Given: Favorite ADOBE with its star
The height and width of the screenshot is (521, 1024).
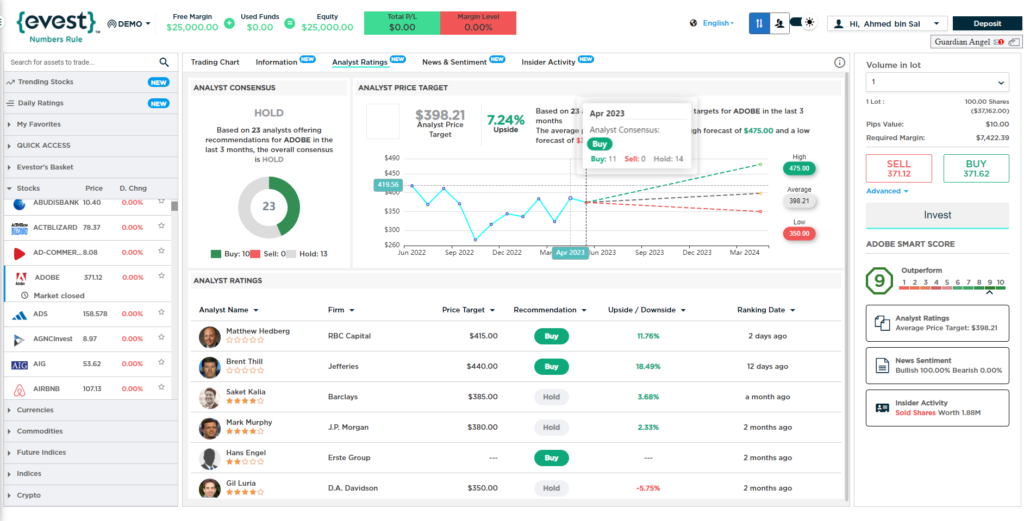Looking at the screenshot, I should tap(161, 276).
